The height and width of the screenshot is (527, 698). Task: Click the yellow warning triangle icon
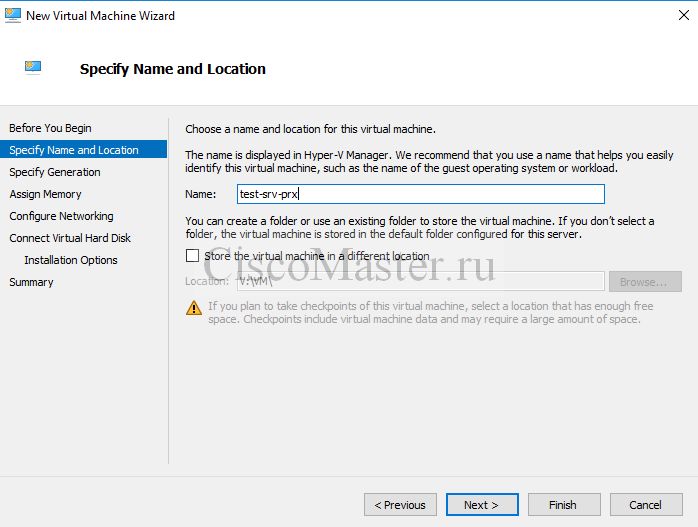click(194, 308)
